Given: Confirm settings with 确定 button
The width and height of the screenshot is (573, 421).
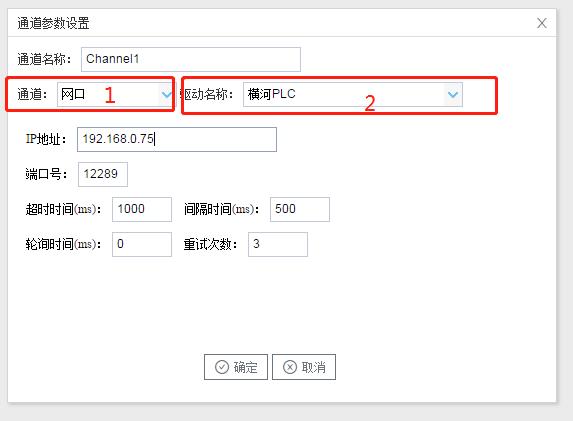Looking at the screenshot, I should [236, 367].
